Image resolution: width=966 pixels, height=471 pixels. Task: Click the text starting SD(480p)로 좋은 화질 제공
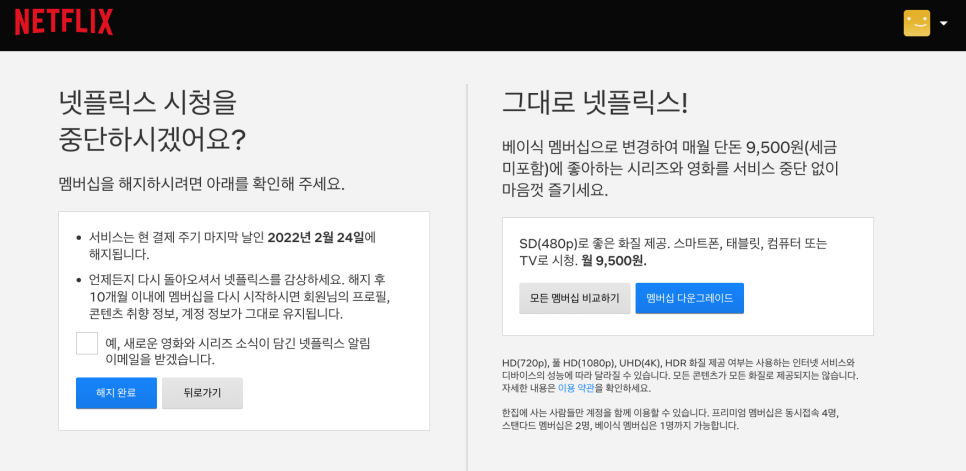tap(673, 252)
